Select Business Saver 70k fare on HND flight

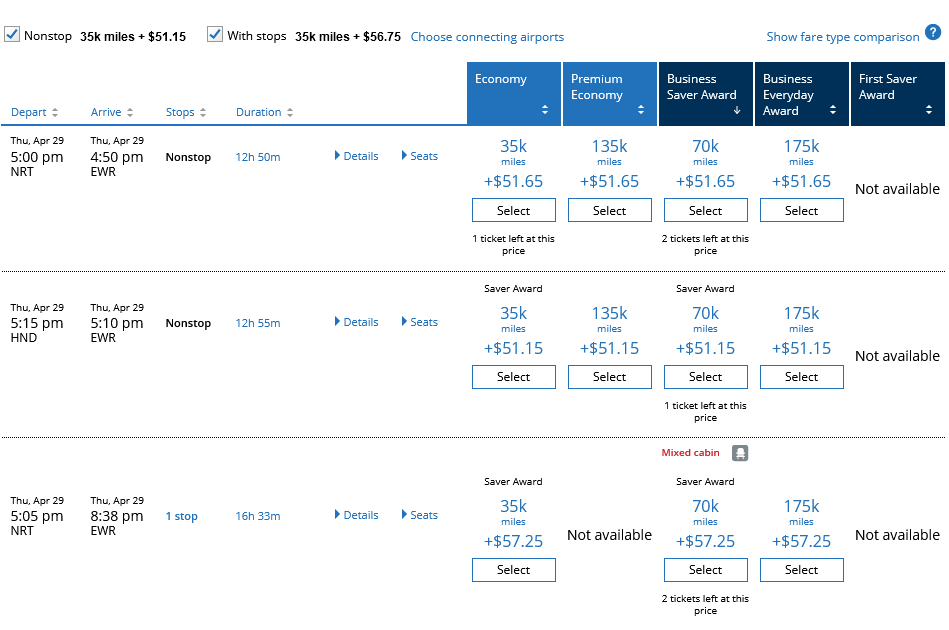[706, 376]
